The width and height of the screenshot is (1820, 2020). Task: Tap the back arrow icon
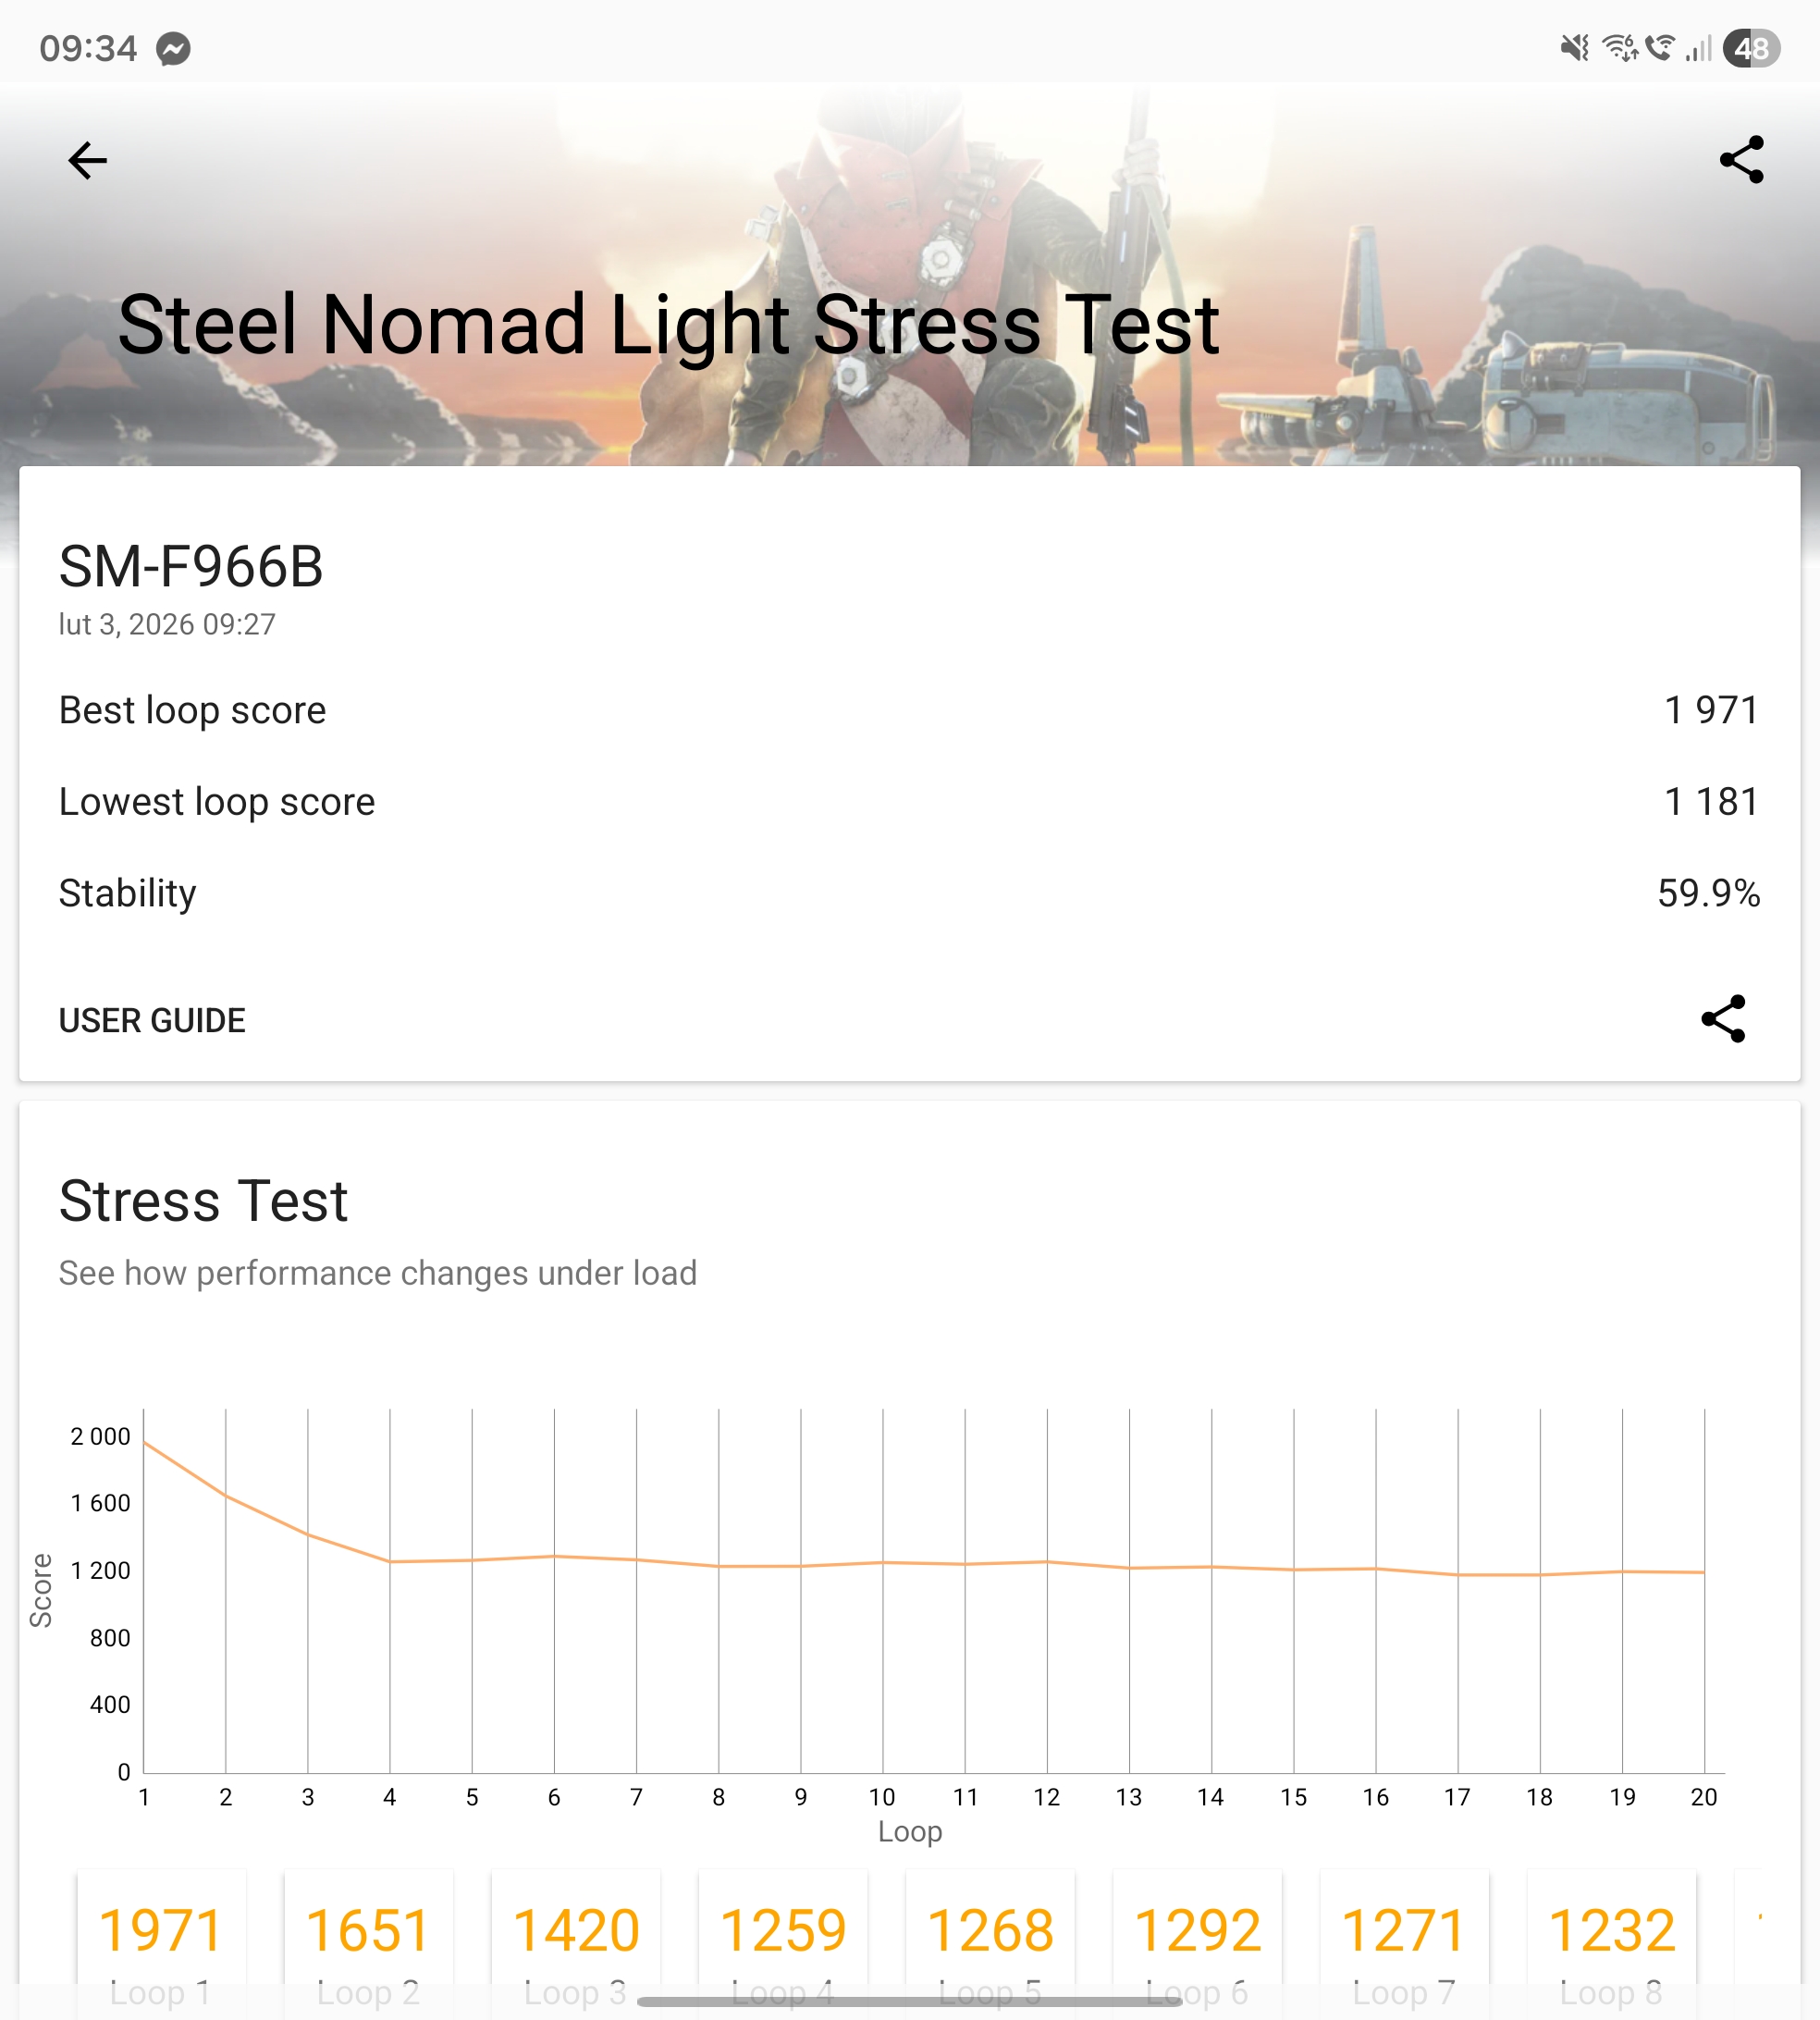tap(87, 160)
